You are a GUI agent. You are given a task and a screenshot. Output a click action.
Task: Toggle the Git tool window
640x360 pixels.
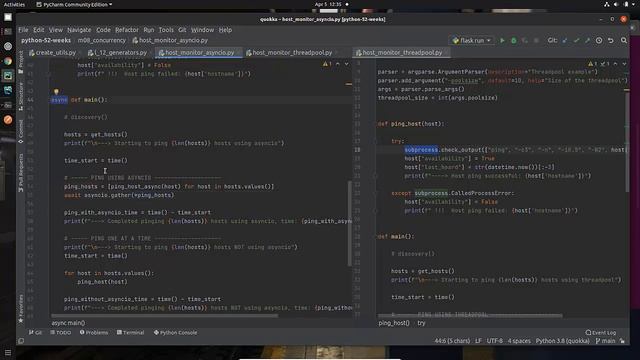click(35, 332)
